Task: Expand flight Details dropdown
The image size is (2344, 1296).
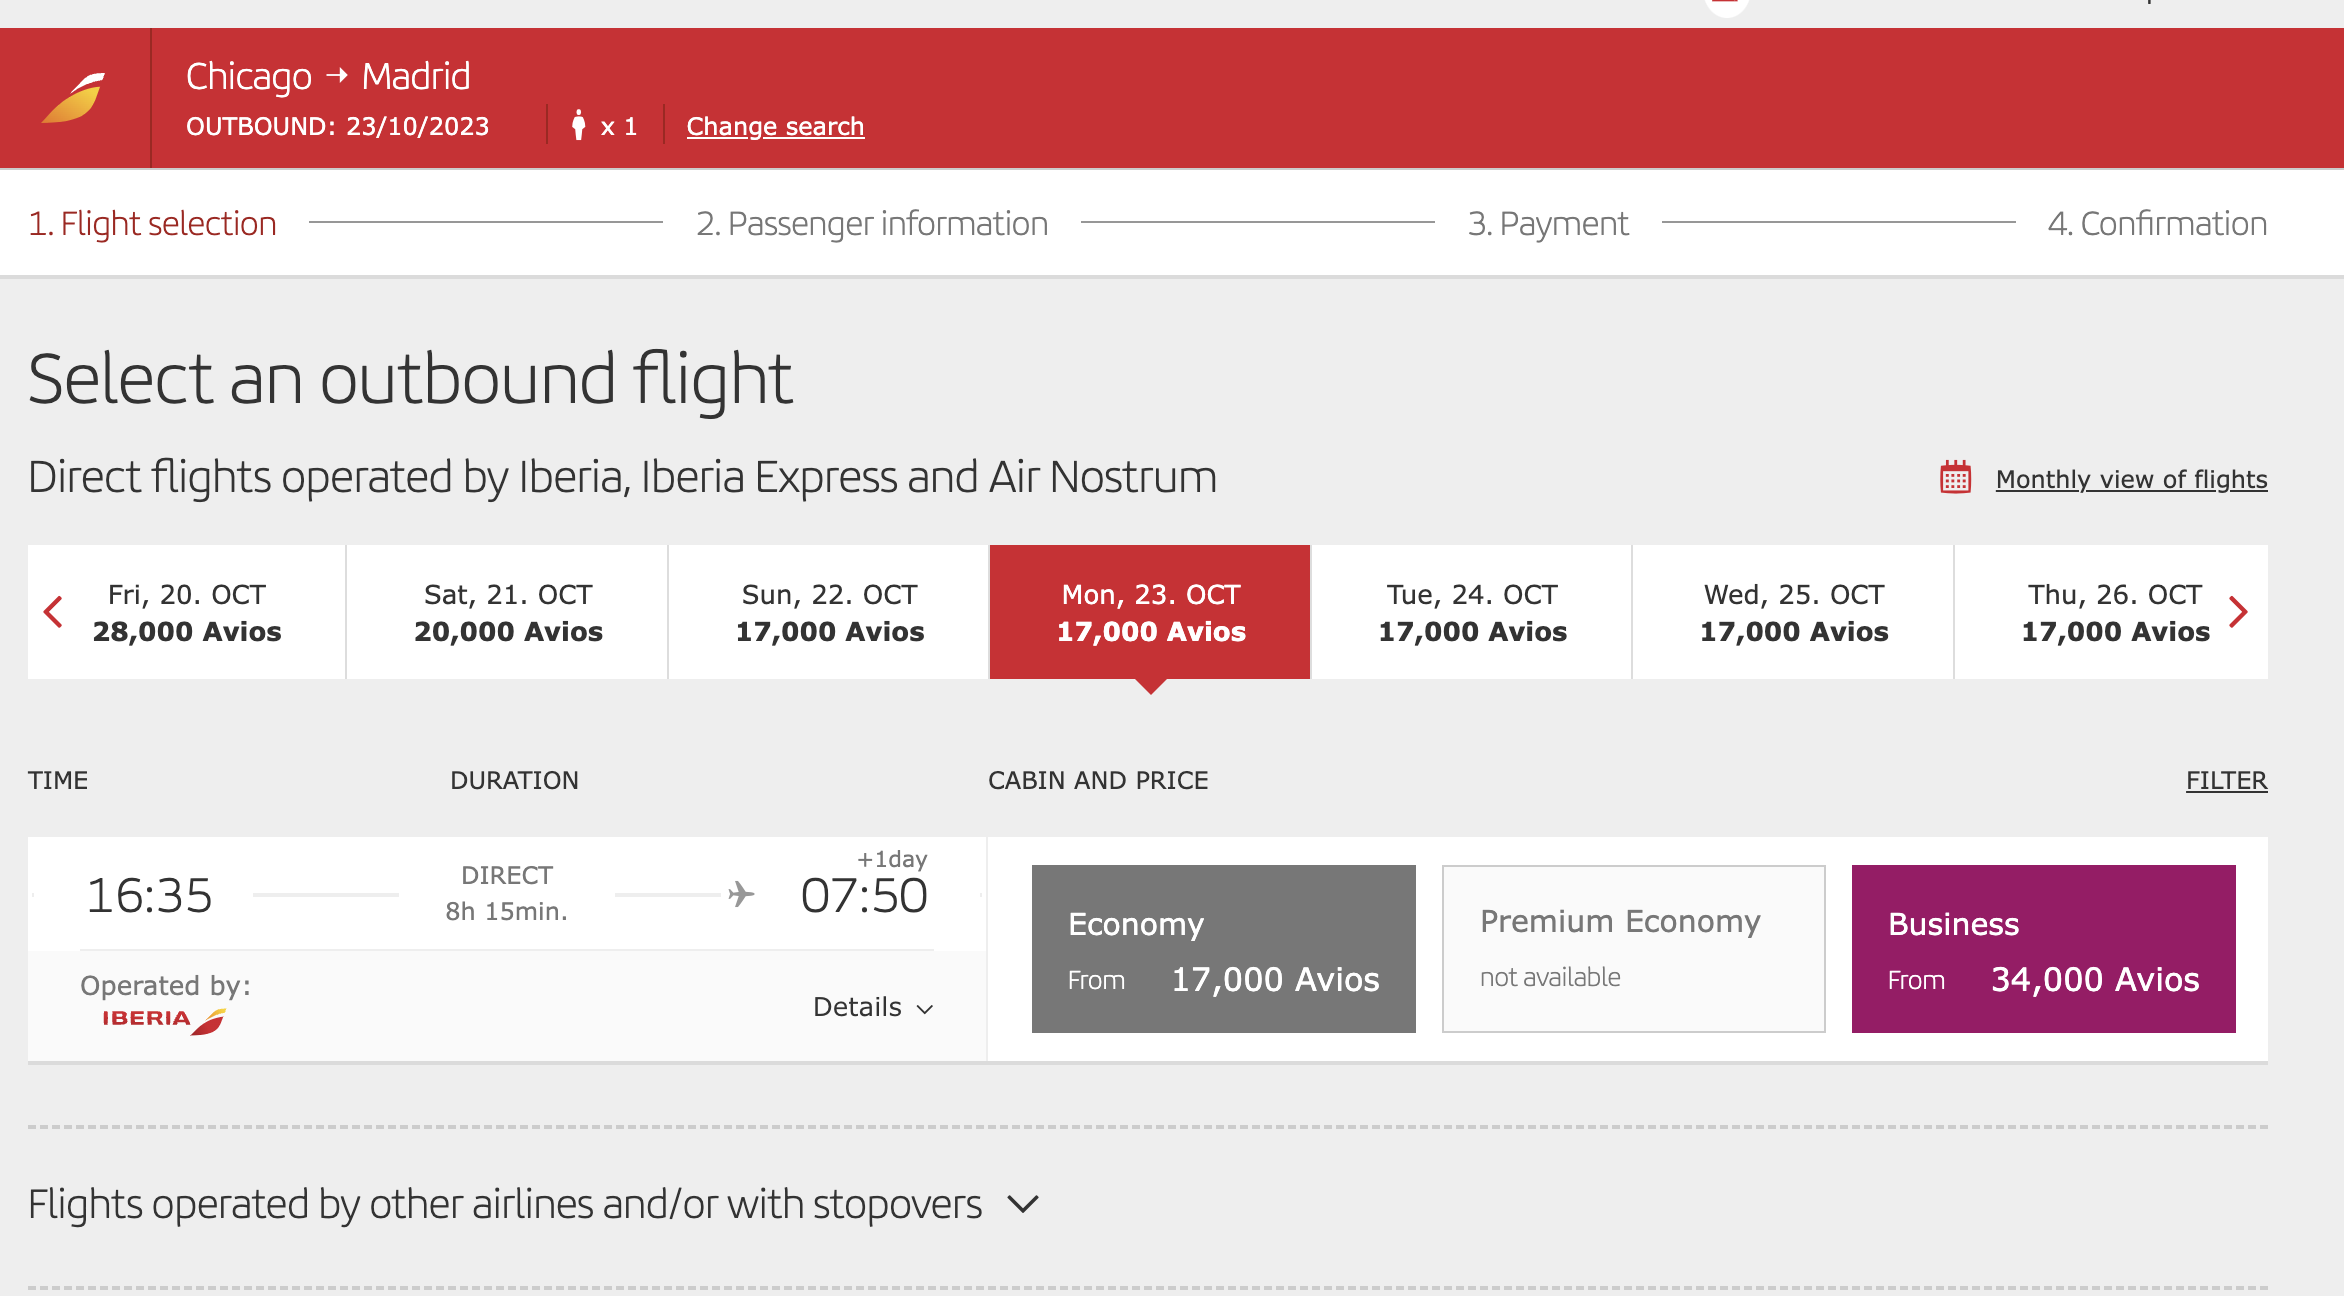Action: pos(873,1007)
